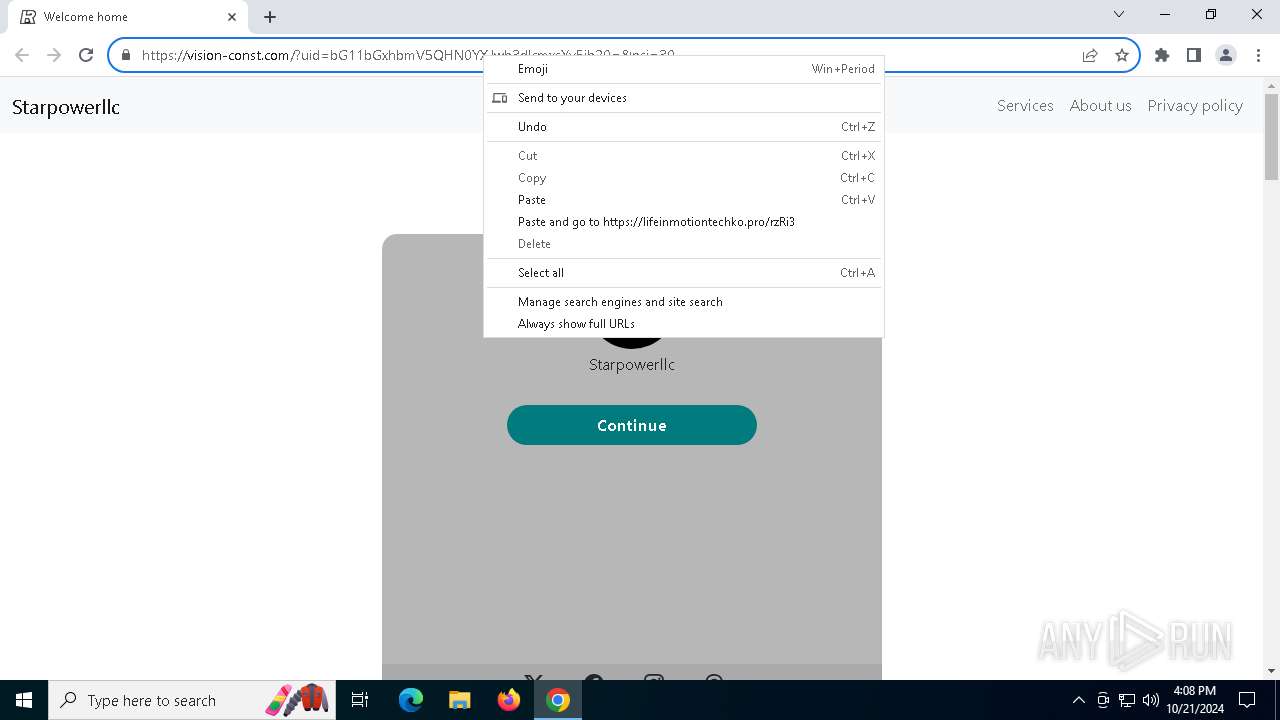
Task: Select Paste from the context menu
Action: tap(684, 200)
